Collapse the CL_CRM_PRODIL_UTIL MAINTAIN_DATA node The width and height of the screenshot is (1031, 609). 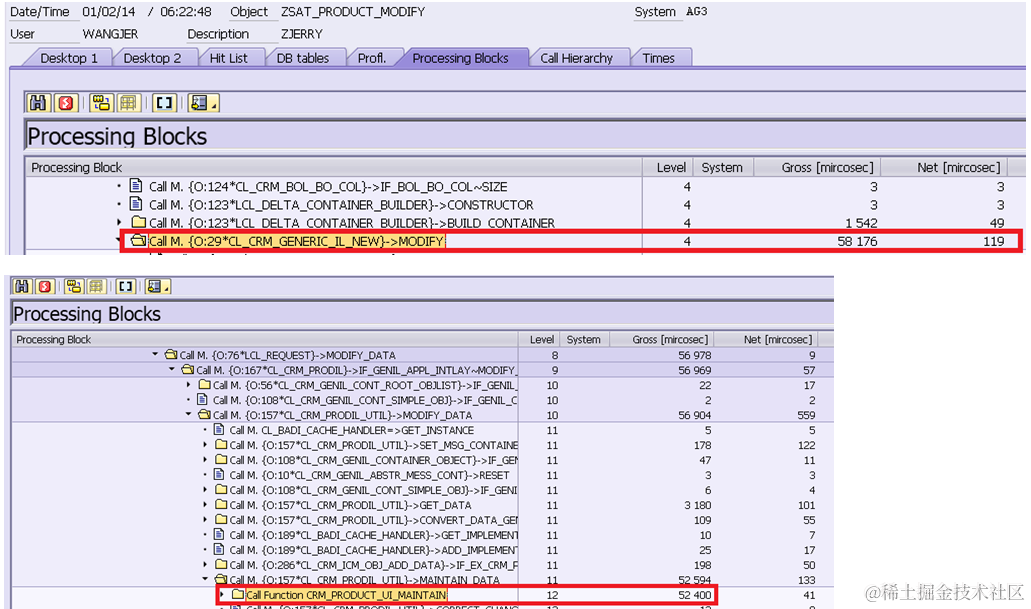point(205,579)
